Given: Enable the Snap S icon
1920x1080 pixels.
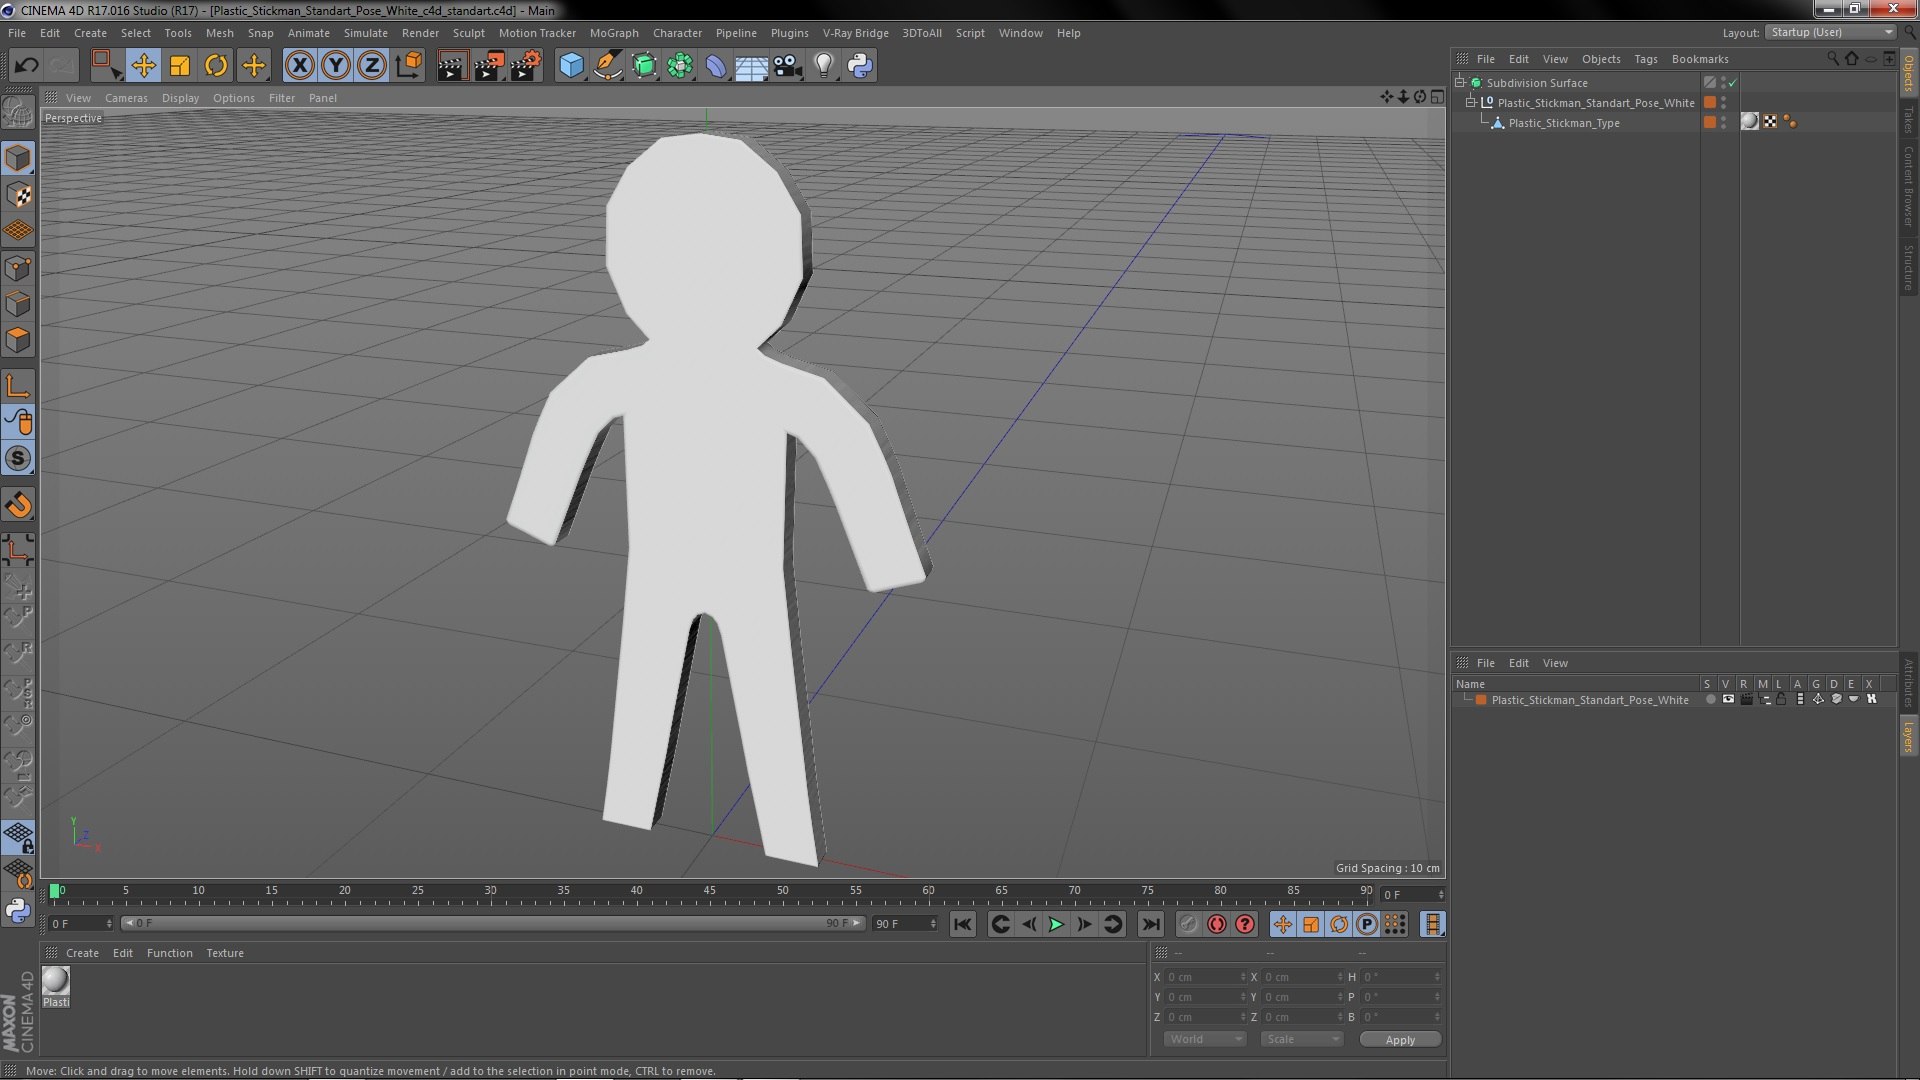Looking at the screenshot, I should [x=18, y=459].
